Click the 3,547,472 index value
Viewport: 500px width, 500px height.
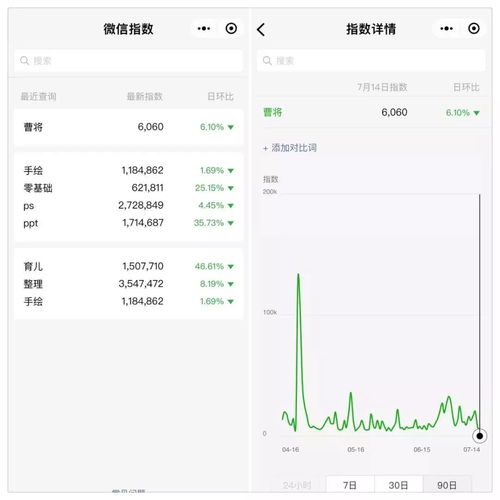click(141, 284)
